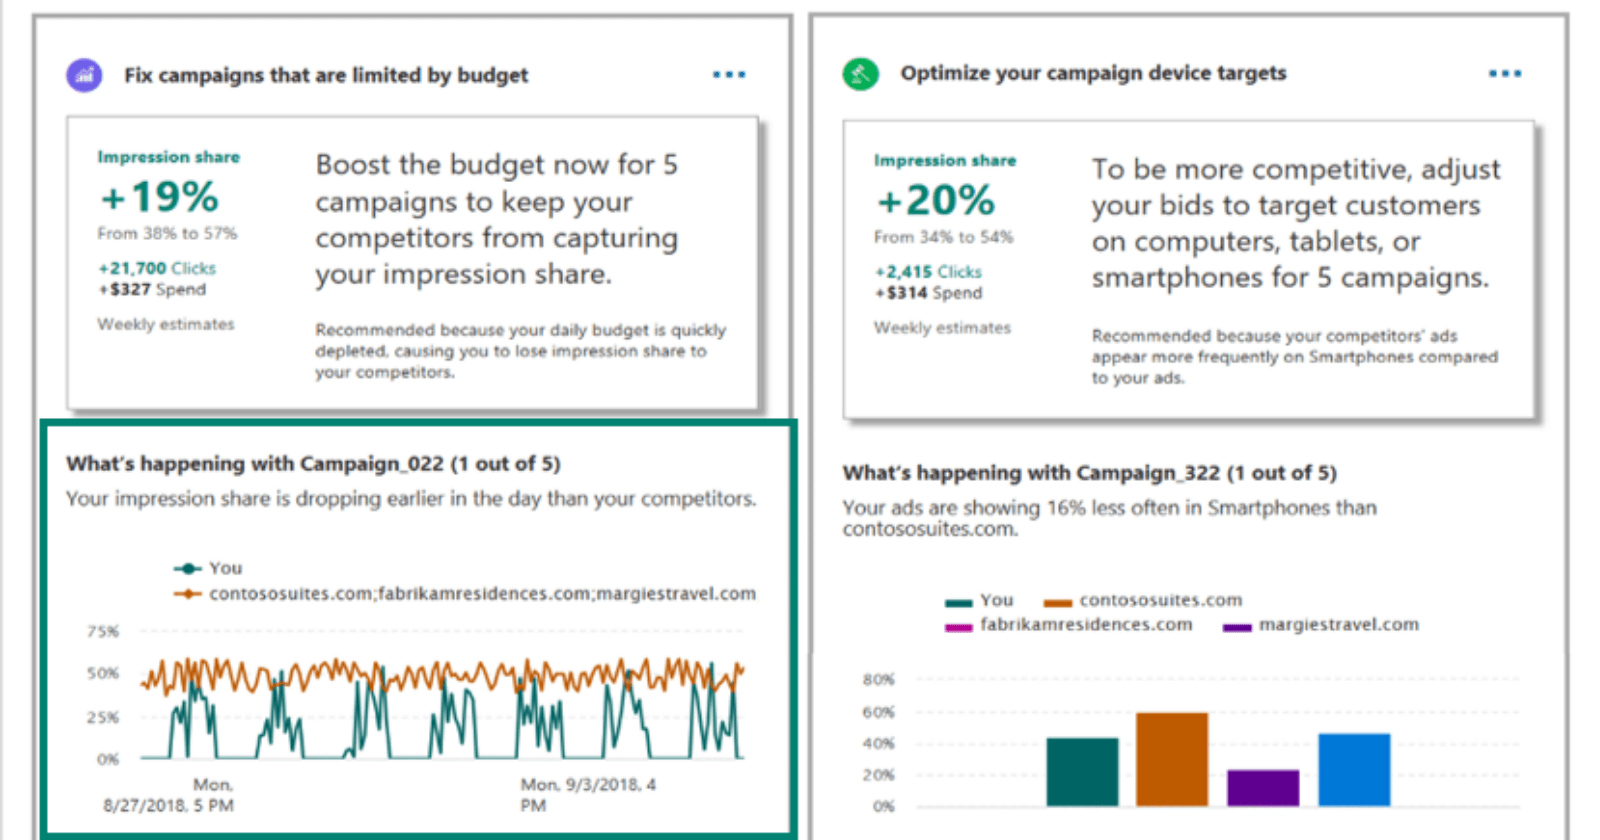Click the teal 'You' bar in bar chart

click(1082, 772)
